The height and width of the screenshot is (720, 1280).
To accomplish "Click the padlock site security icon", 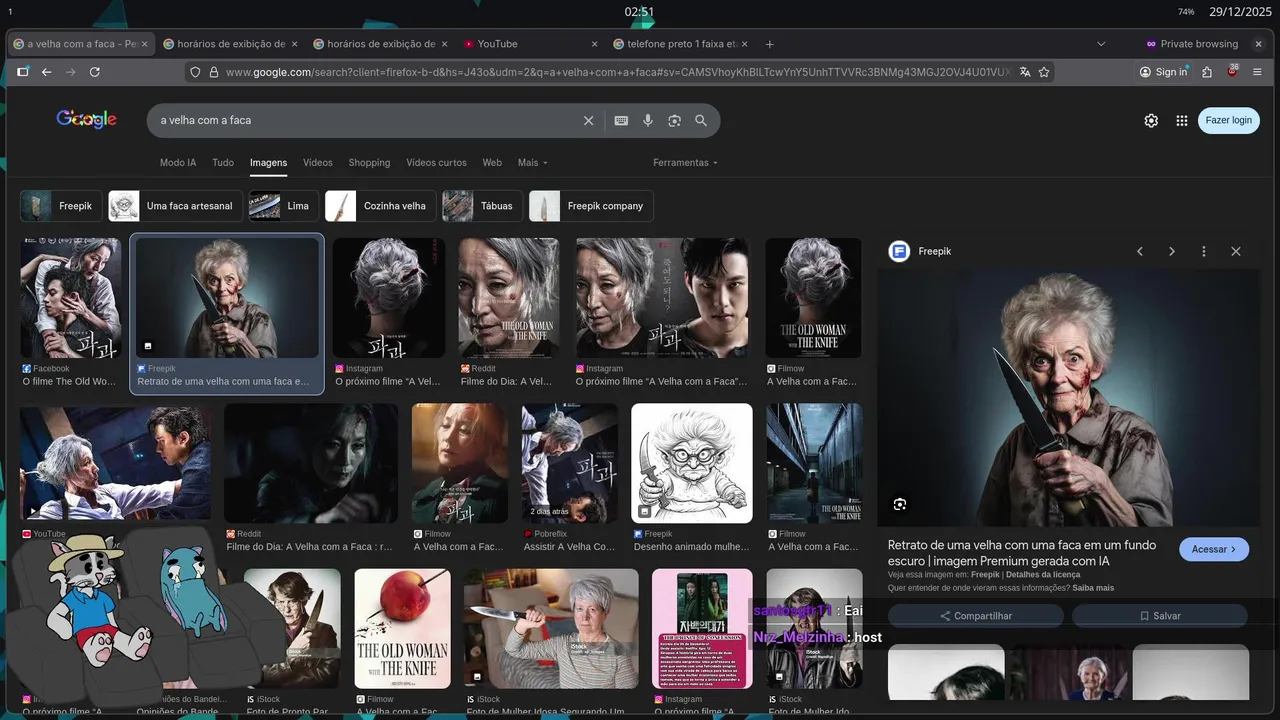I will 213,72.
